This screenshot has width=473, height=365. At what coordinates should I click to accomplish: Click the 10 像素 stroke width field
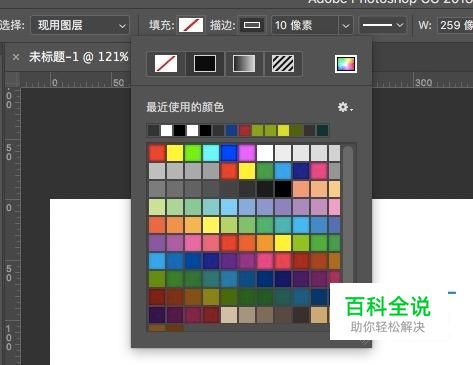point(305,25)
